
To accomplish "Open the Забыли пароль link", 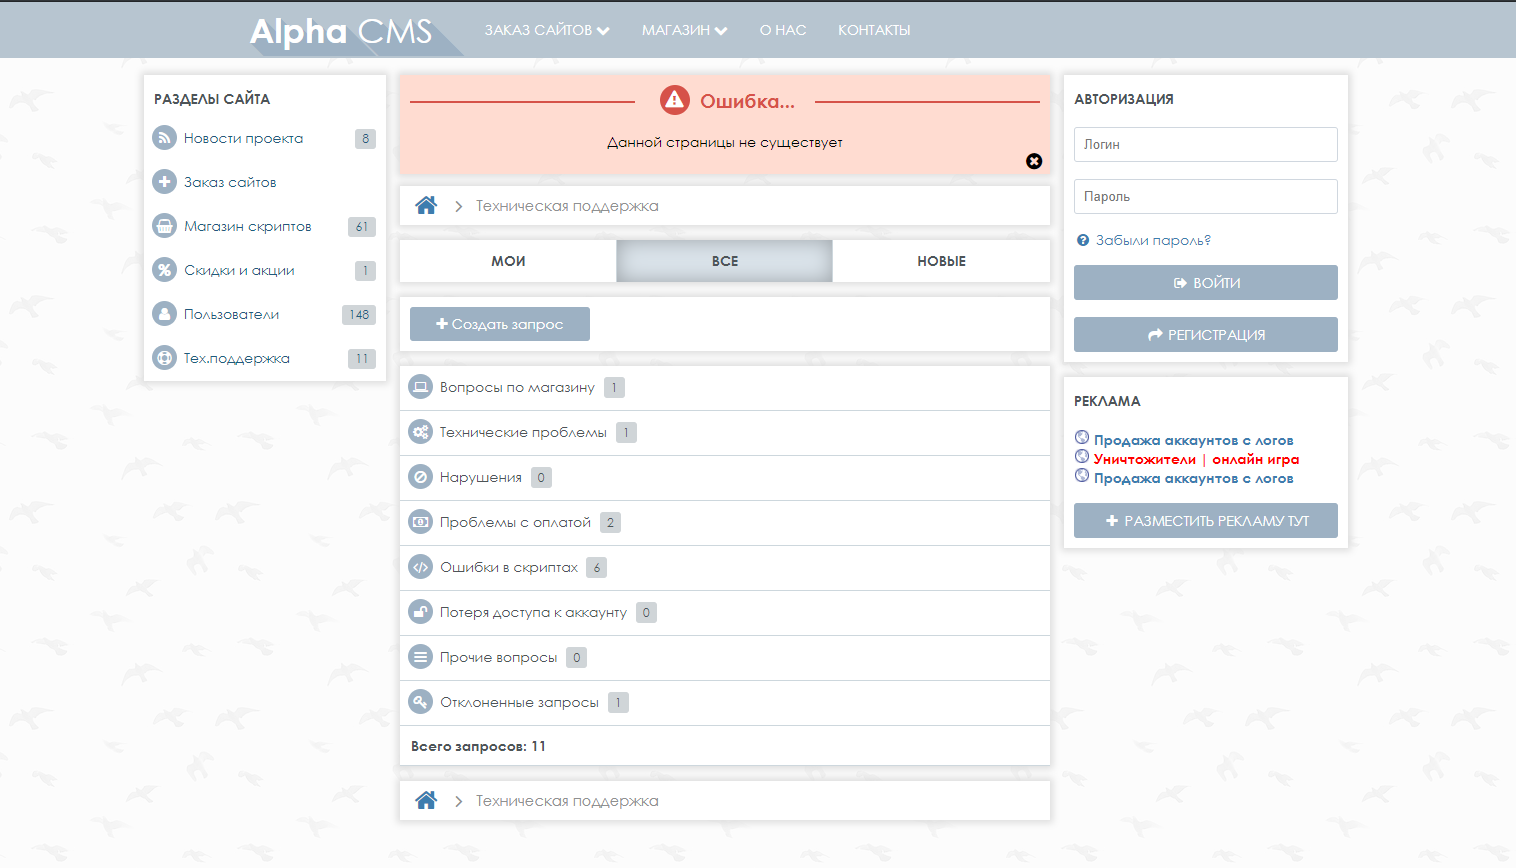I will [1152, 240].
